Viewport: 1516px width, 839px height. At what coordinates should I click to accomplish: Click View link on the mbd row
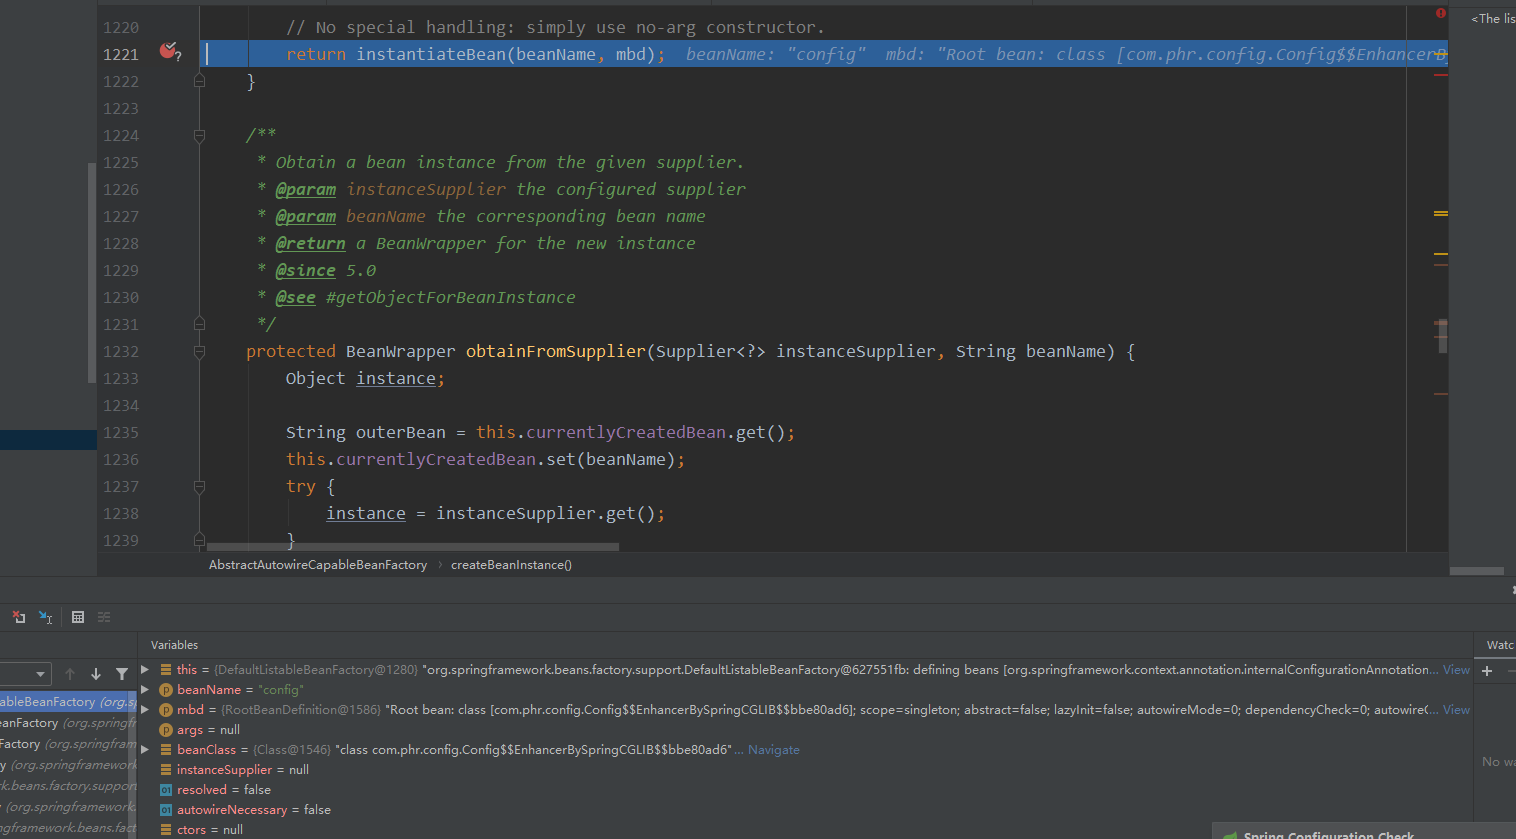pos(1456,710)
